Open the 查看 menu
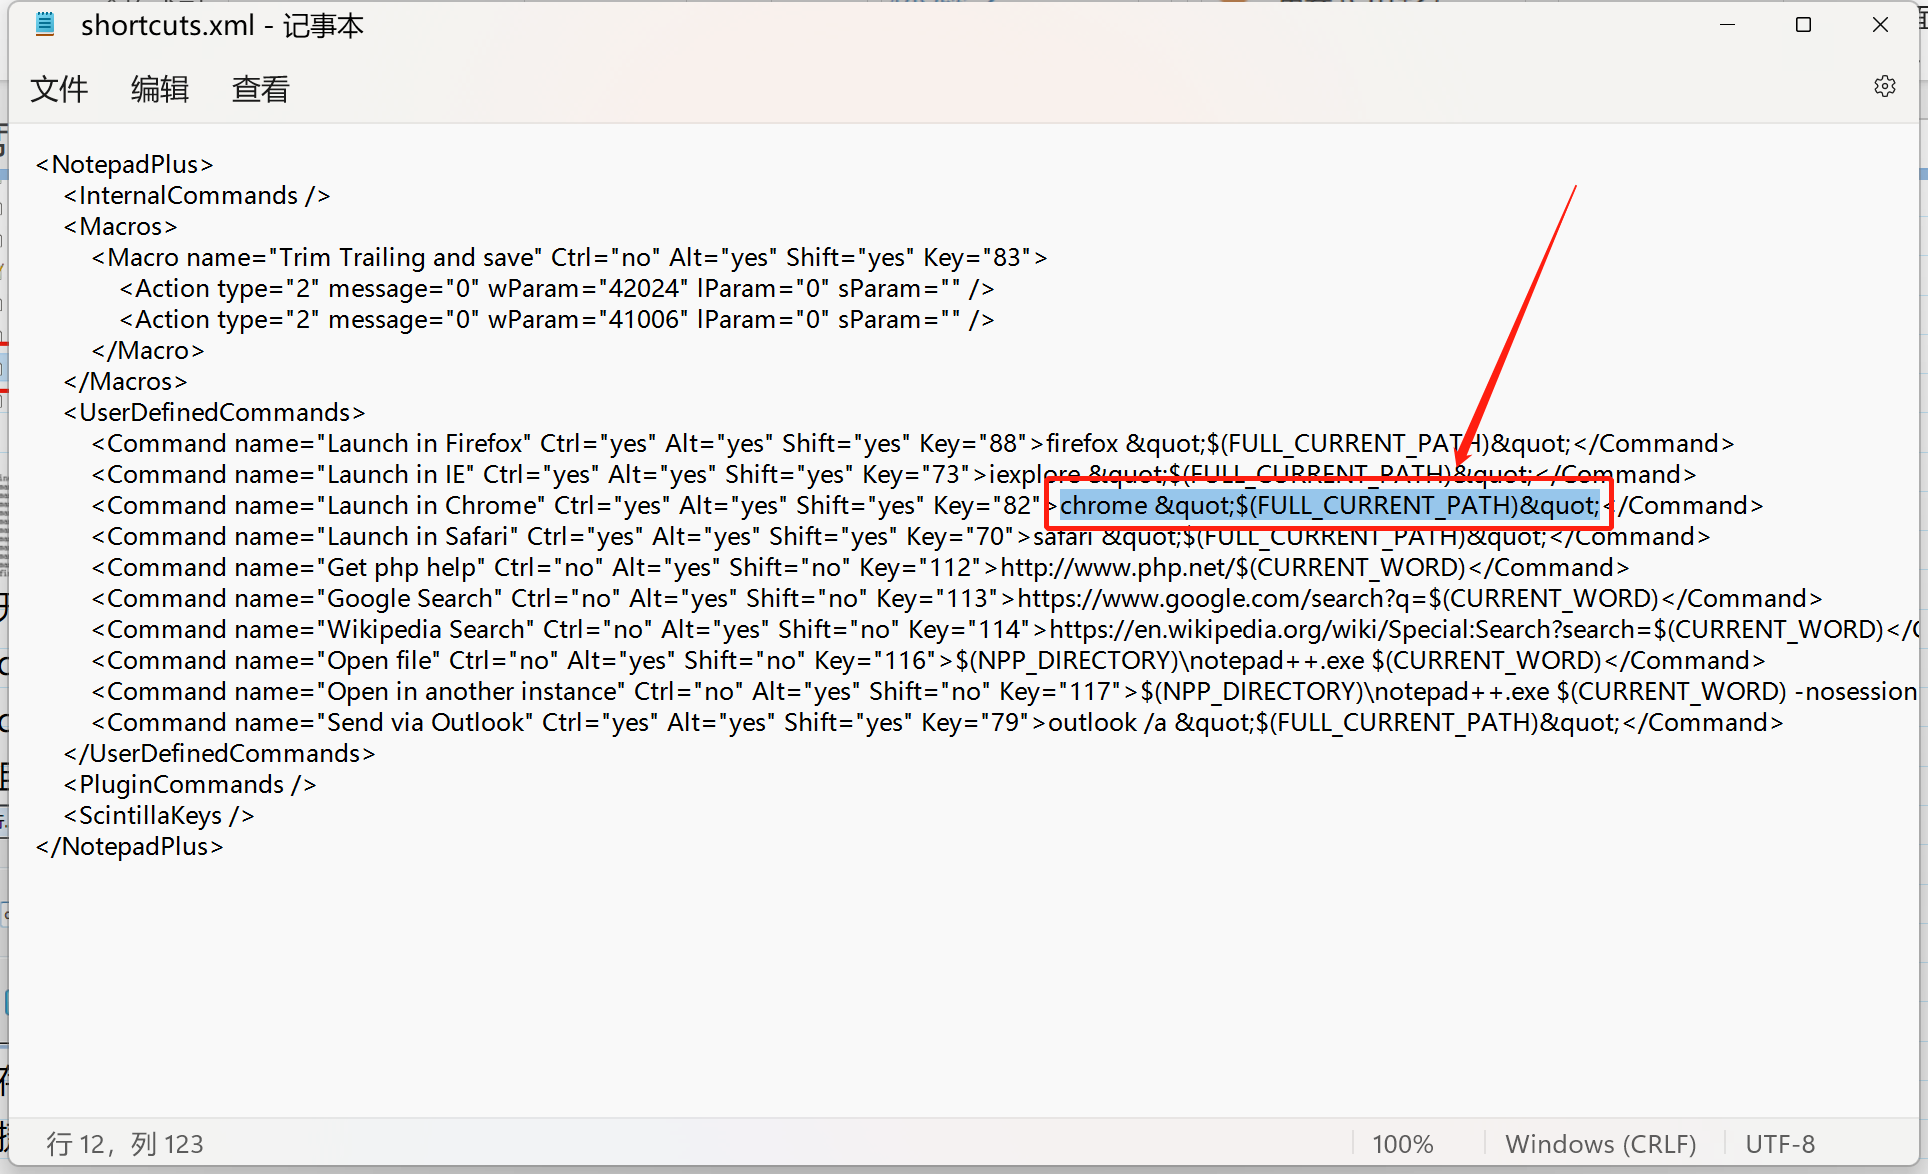Viewport: 1928px width, 1174px height. 261,89
